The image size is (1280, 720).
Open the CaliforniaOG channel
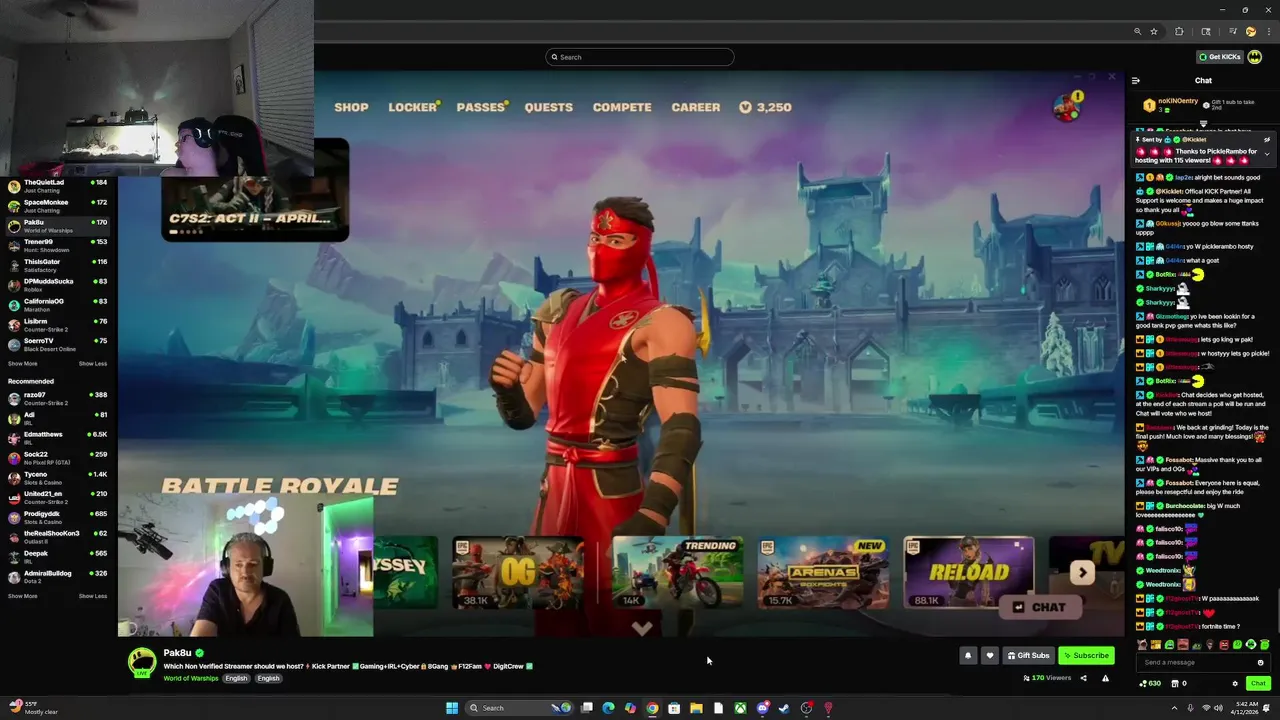click(x=58, y=305)
